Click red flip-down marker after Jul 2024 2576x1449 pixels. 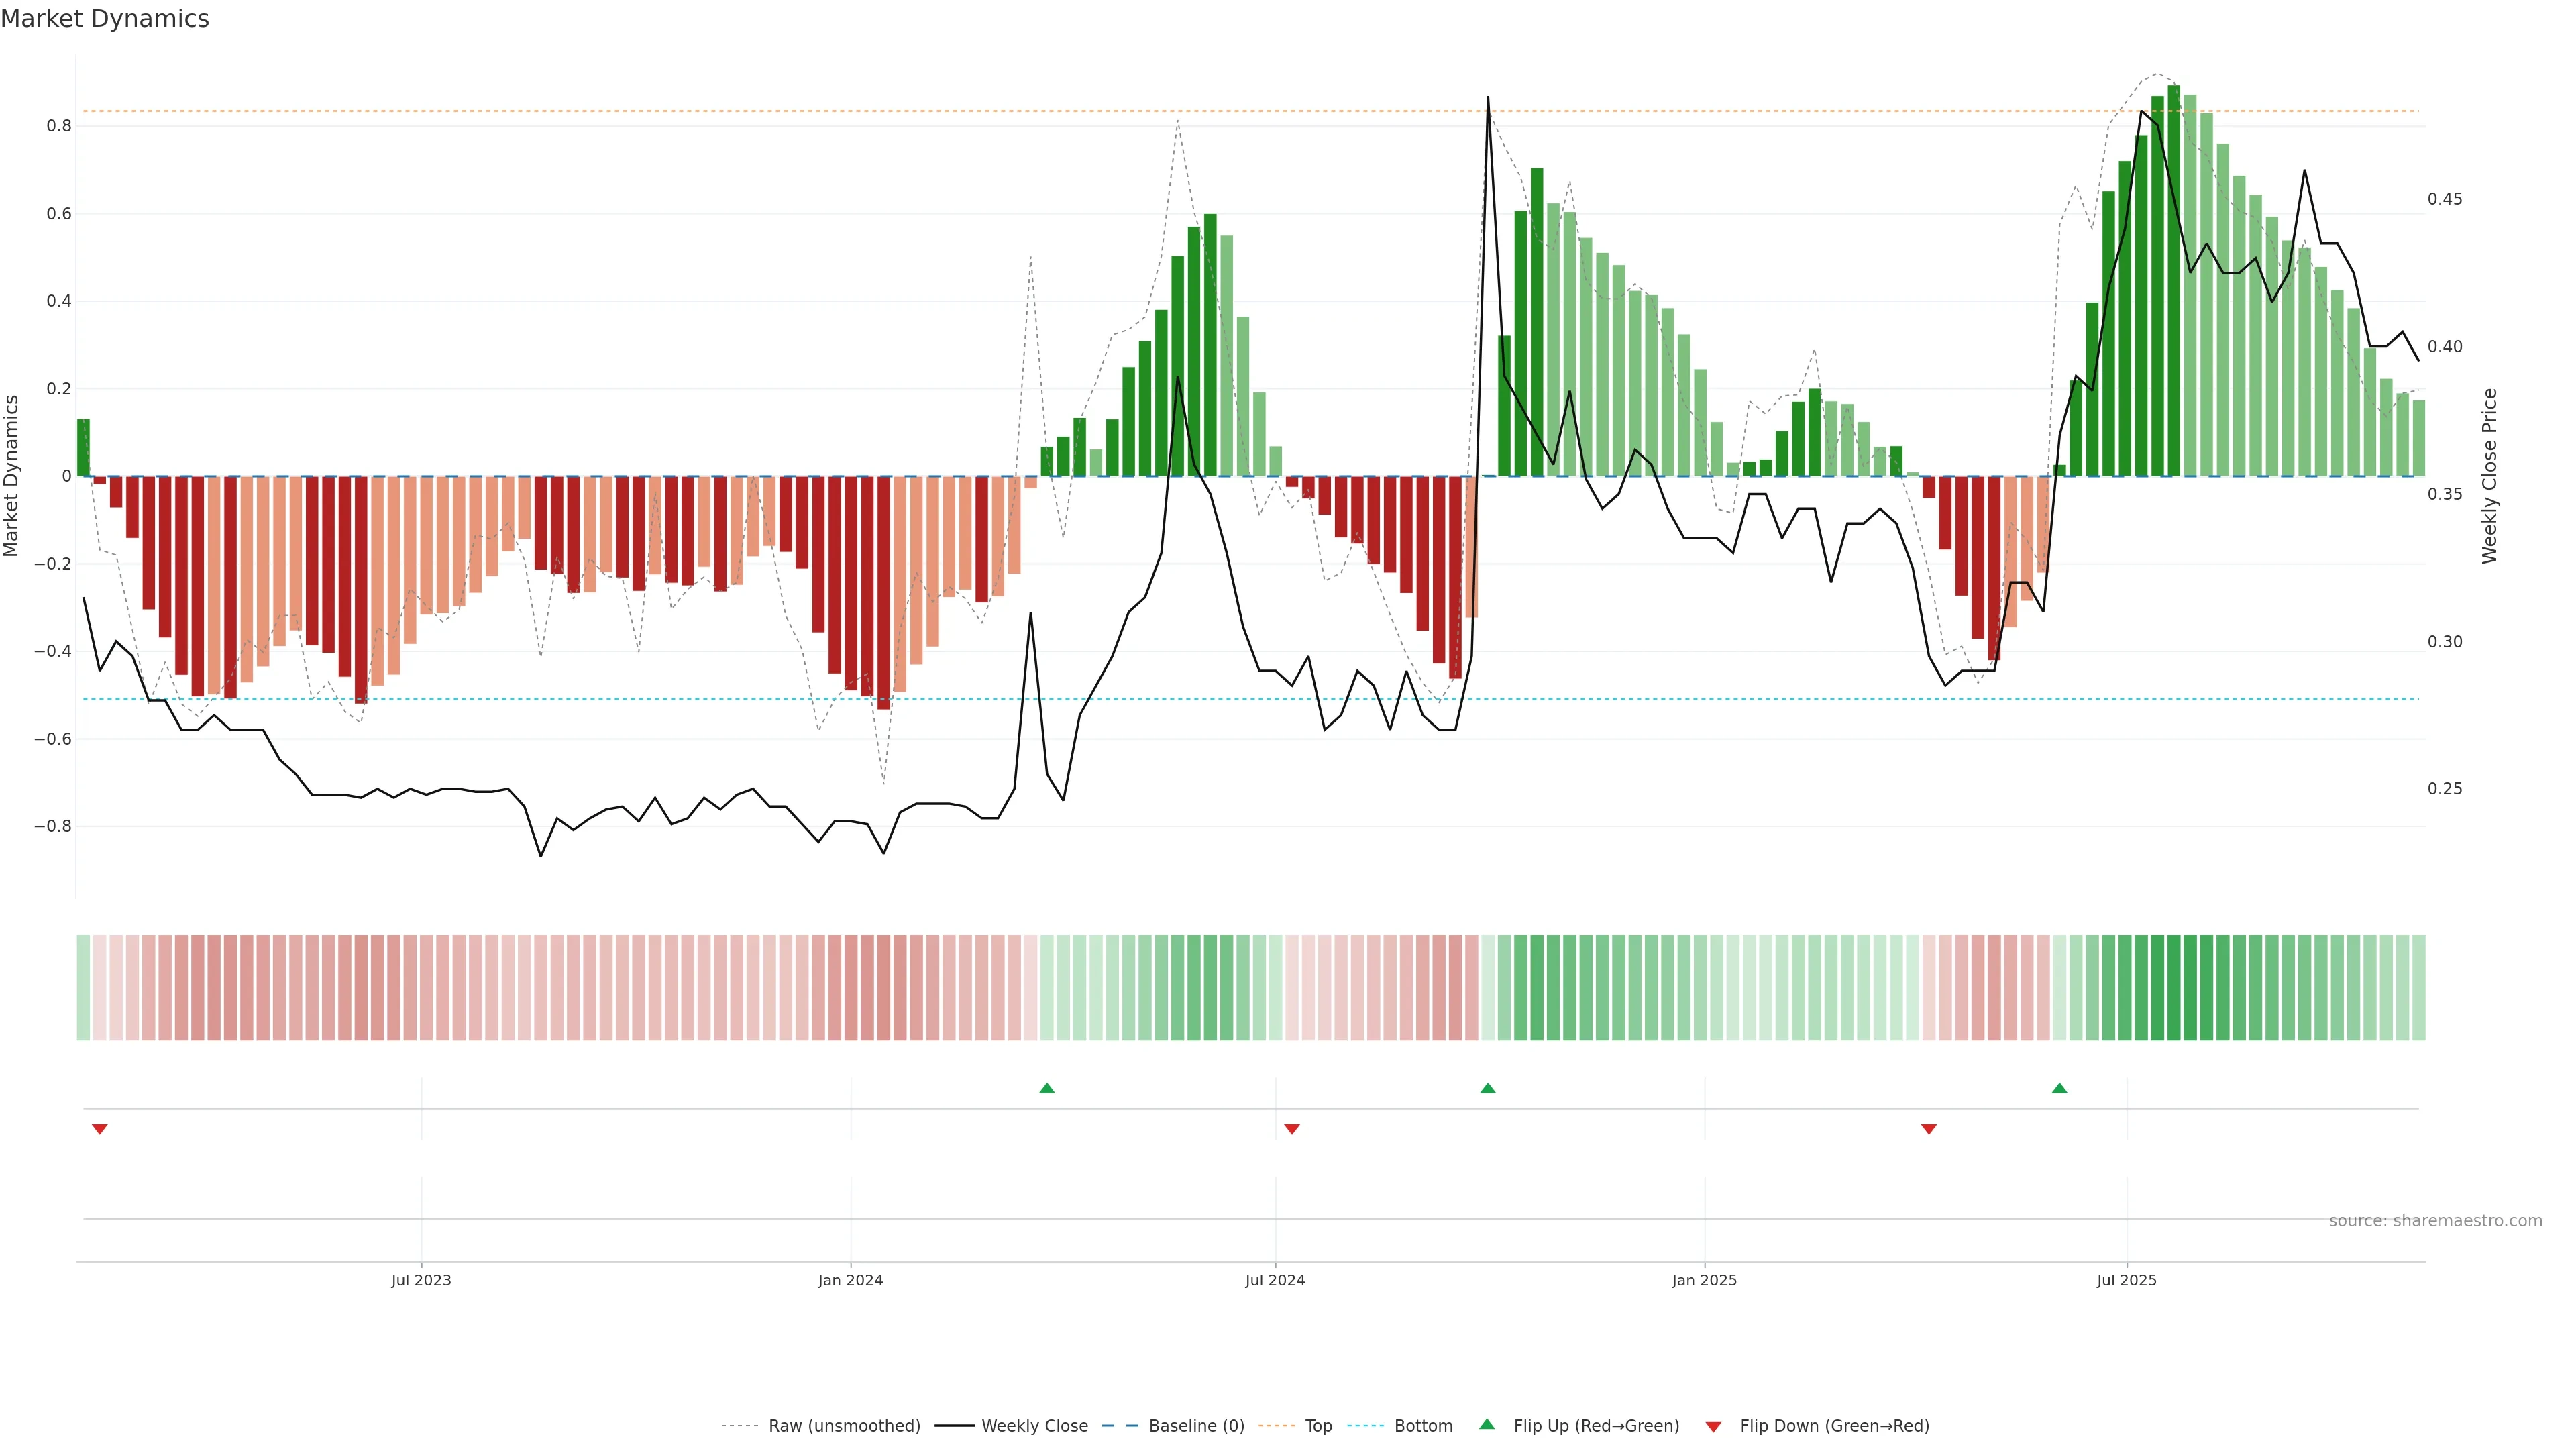pos(1292,1129)
